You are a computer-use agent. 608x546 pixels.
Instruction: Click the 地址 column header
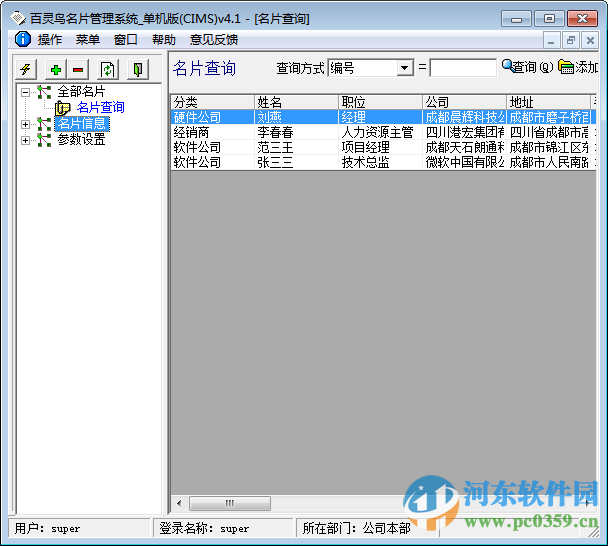[x=548, y=102]
